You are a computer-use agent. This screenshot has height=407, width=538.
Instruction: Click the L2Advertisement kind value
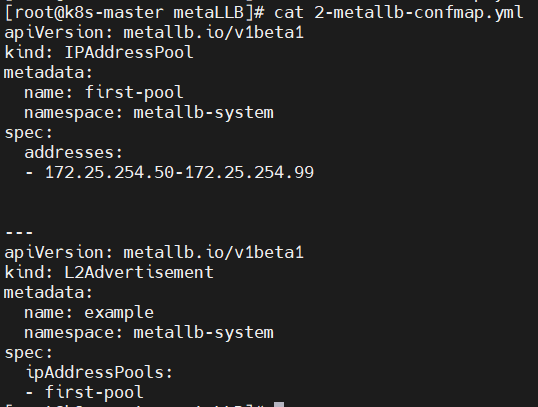[x=139, y=272]
